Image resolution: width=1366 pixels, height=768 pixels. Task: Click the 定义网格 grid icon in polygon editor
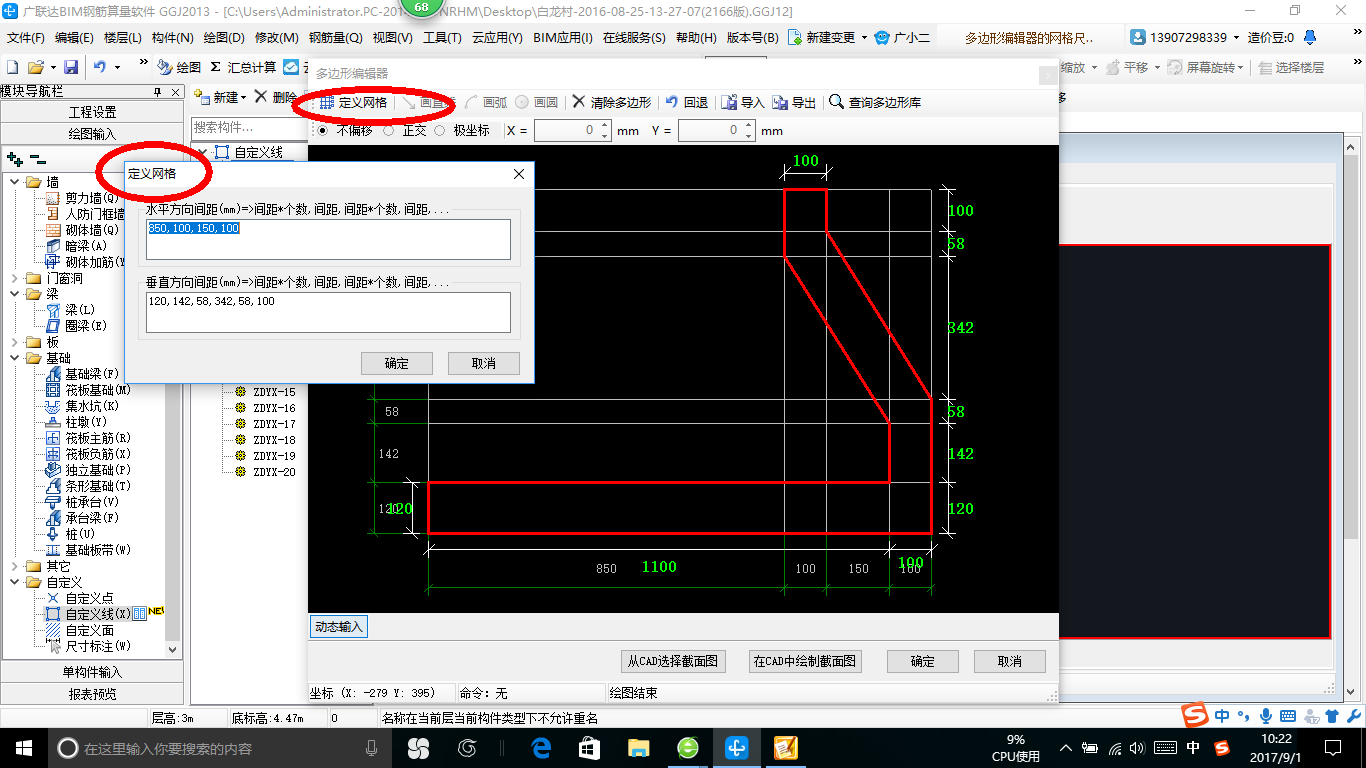point(326,102)
